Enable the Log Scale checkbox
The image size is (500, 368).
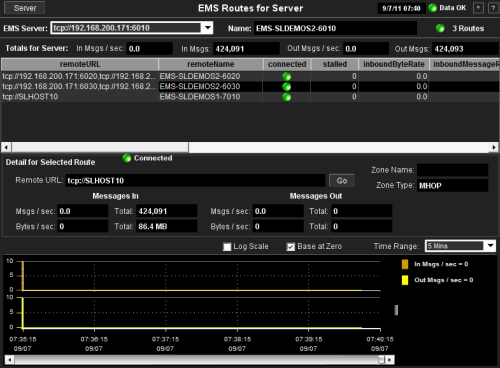tap(227, 247)
